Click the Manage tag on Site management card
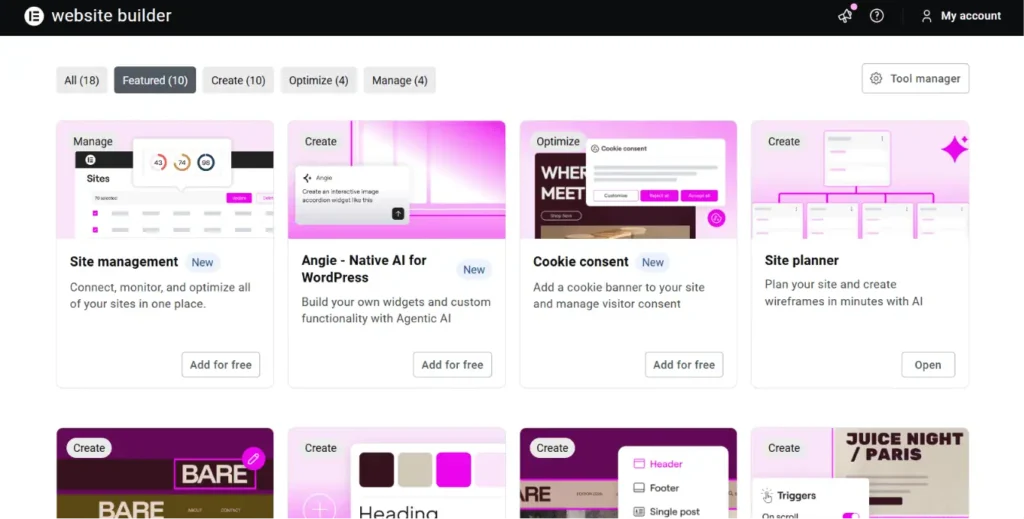Screen dimensions: 1024x519 (x=93, y=141)
